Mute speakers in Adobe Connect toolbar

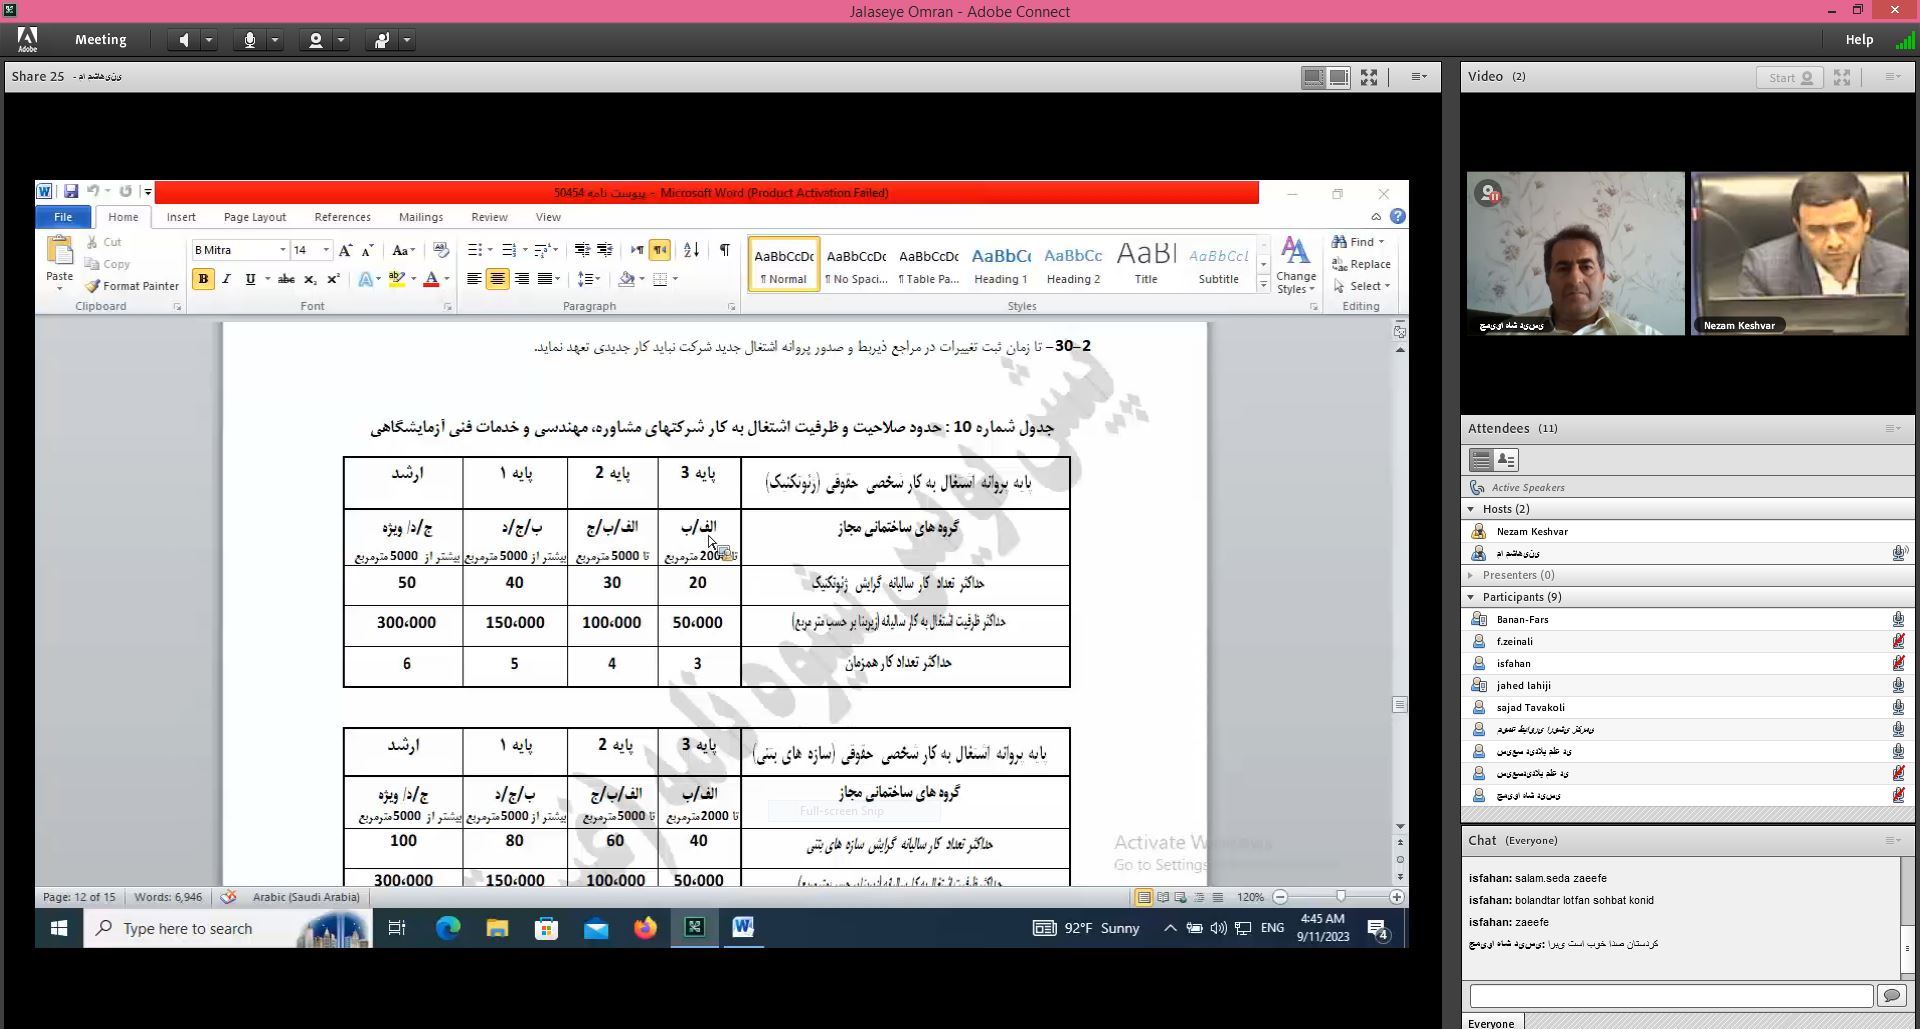tap(183, 40)
